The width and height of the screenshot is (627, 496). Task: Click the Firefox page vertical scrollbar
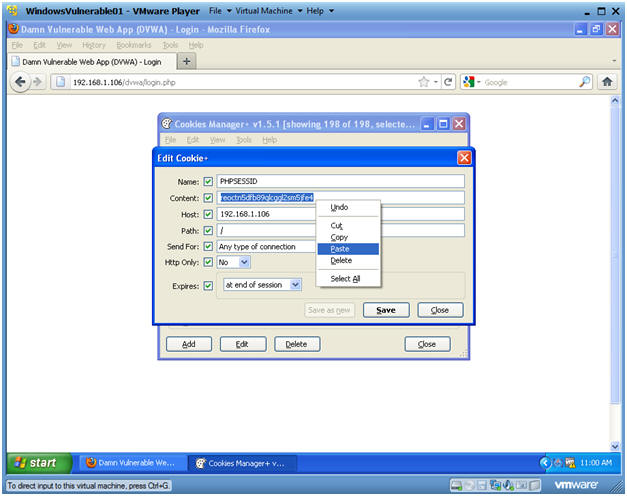[615, 254]
